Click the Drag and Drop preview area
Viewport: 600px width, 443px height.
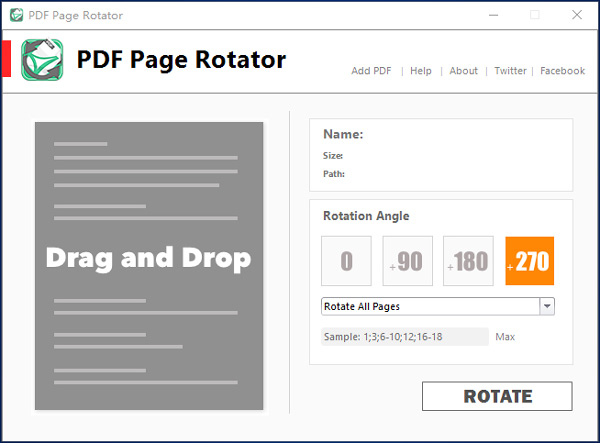149,266
